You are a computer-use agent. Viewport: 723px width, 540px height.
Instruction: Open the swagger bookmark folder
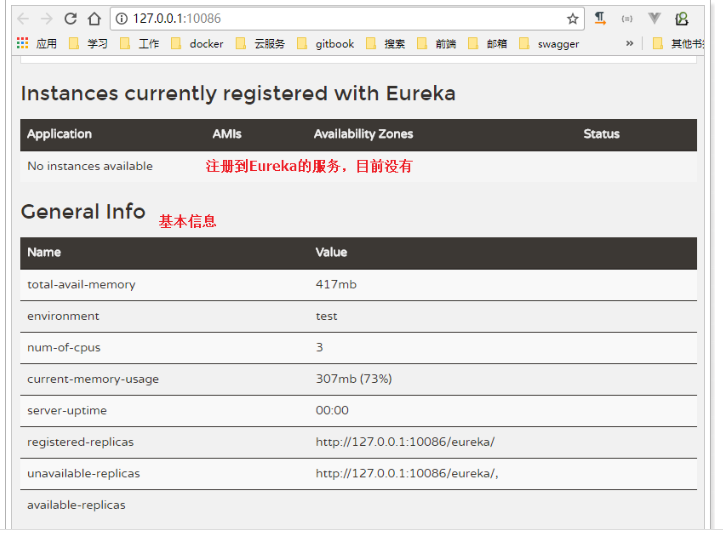[x=549, y=44]
